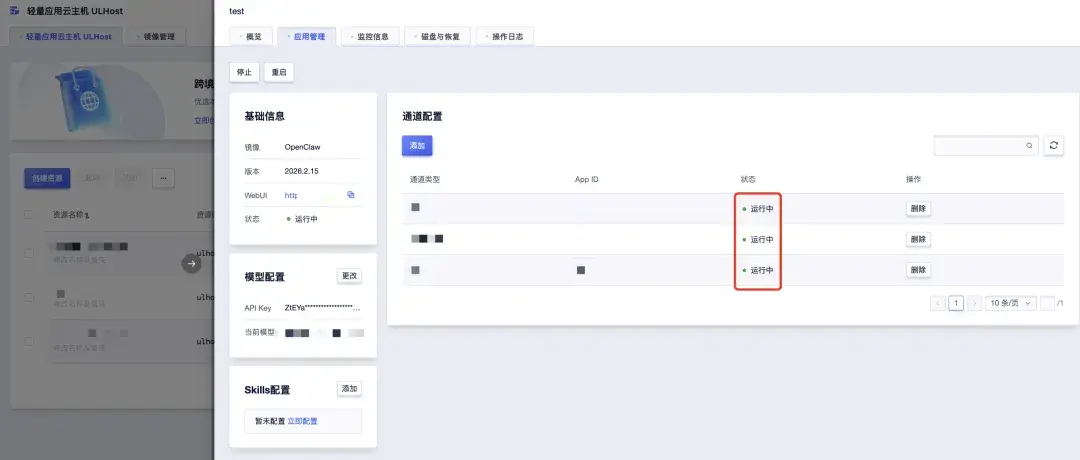
Task: Select the 轻量应用云主机 ULHost background tab
Action: (65, 36)
